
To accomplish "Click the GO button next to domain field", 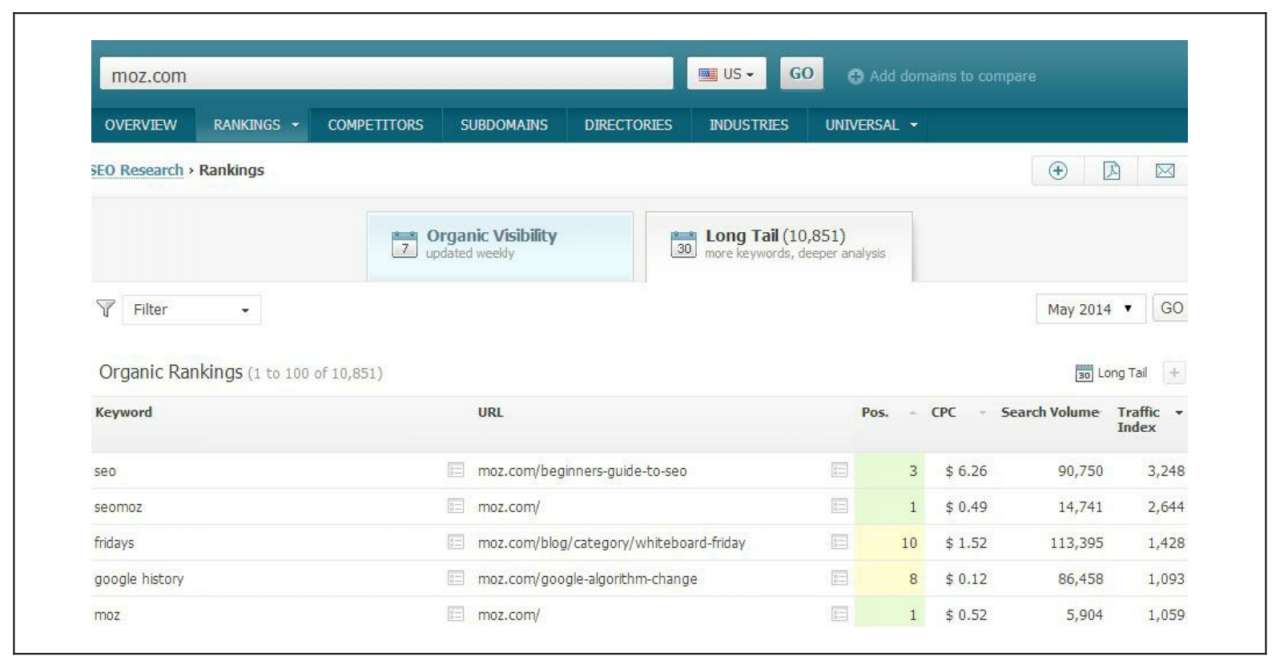I will (x=801, y=74).
